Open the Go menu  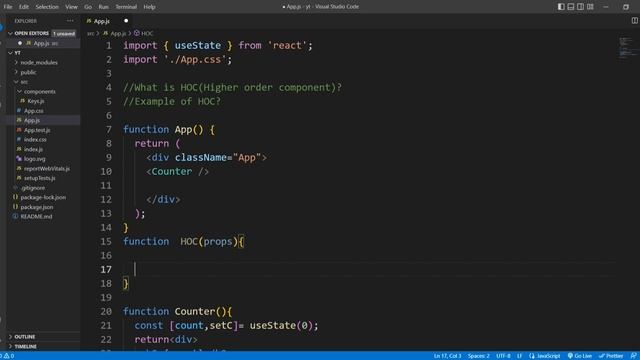[x=88, y=7]
